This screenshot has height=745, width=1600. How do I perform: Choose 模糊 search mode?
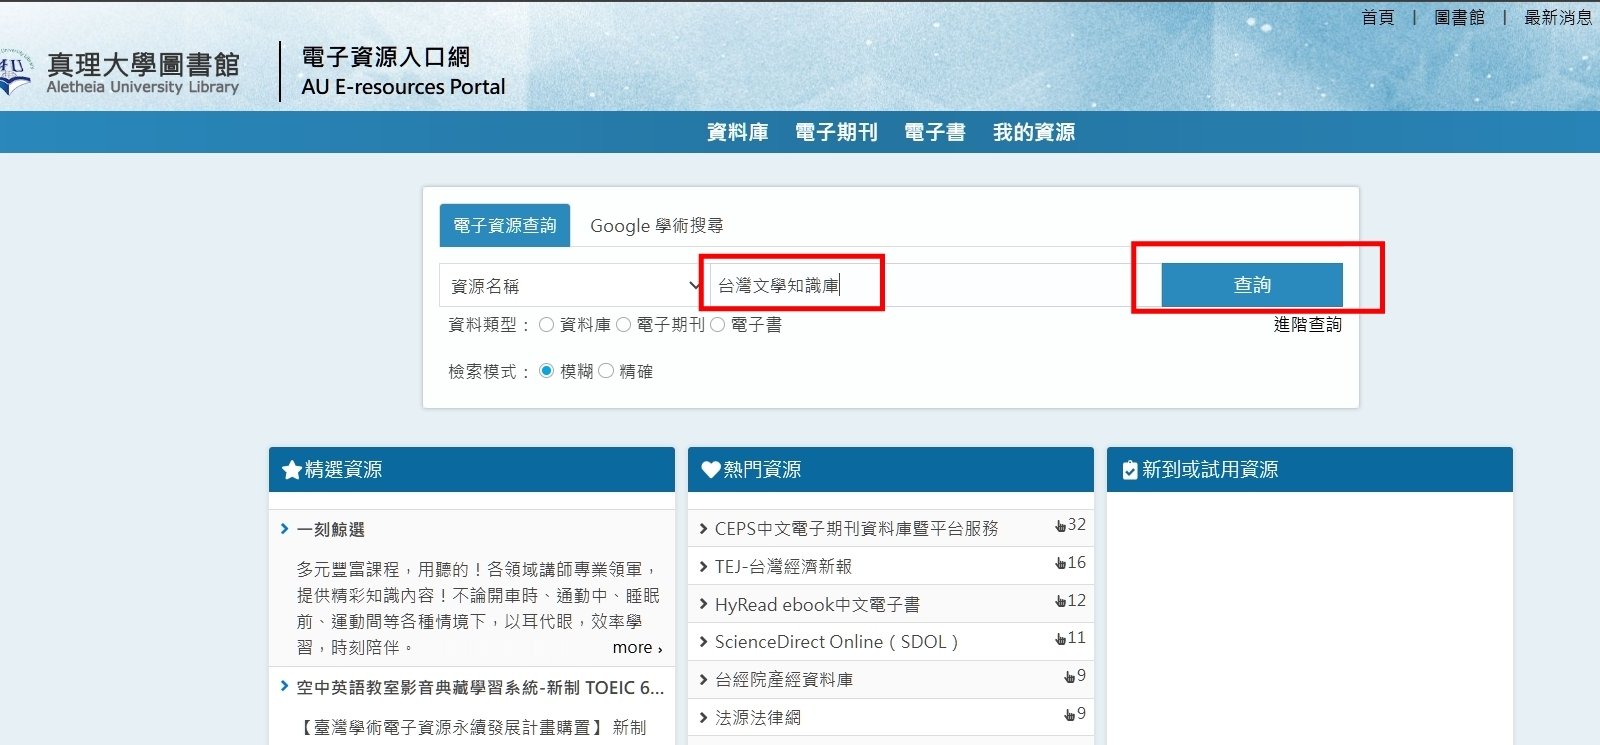coord(546,371)
